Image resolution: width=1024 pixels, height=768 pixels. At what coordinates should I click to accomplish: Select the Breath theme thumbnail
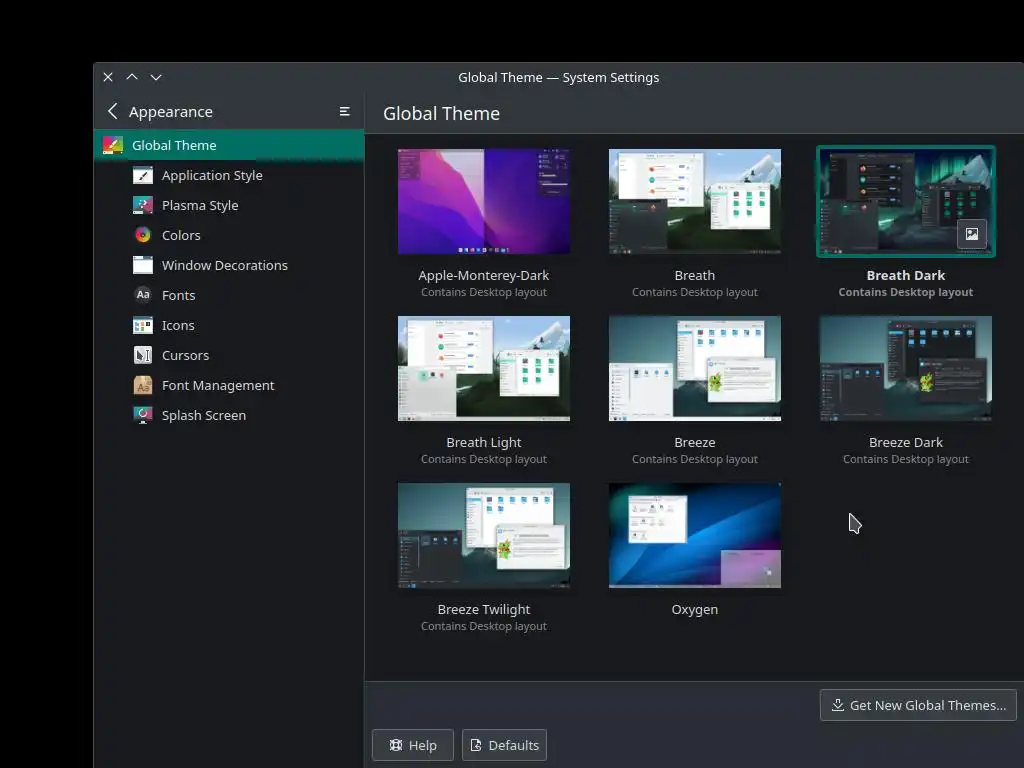coord(695,201)
